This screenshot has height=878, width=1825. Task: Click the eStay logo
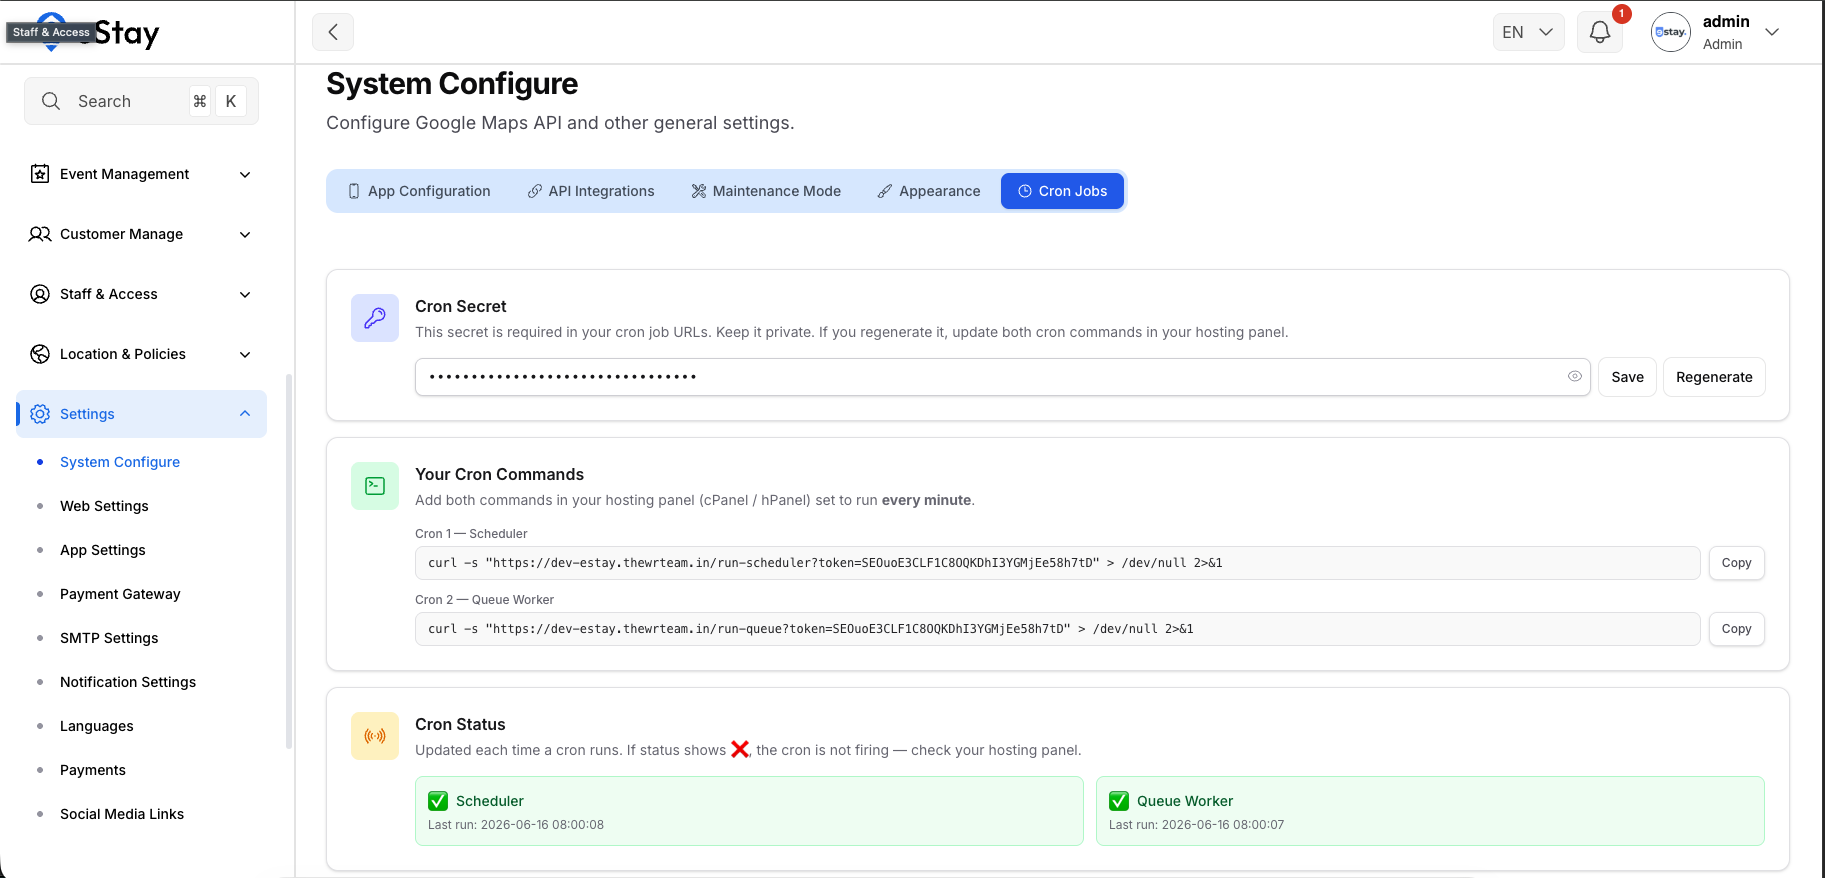[x=98, y=33]
